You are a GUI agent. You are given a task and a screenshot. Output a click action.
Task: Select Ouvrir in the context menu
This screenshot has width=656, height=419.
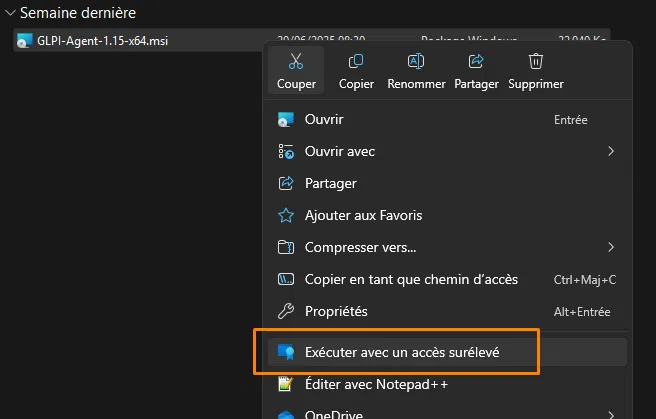coord(447,120)
